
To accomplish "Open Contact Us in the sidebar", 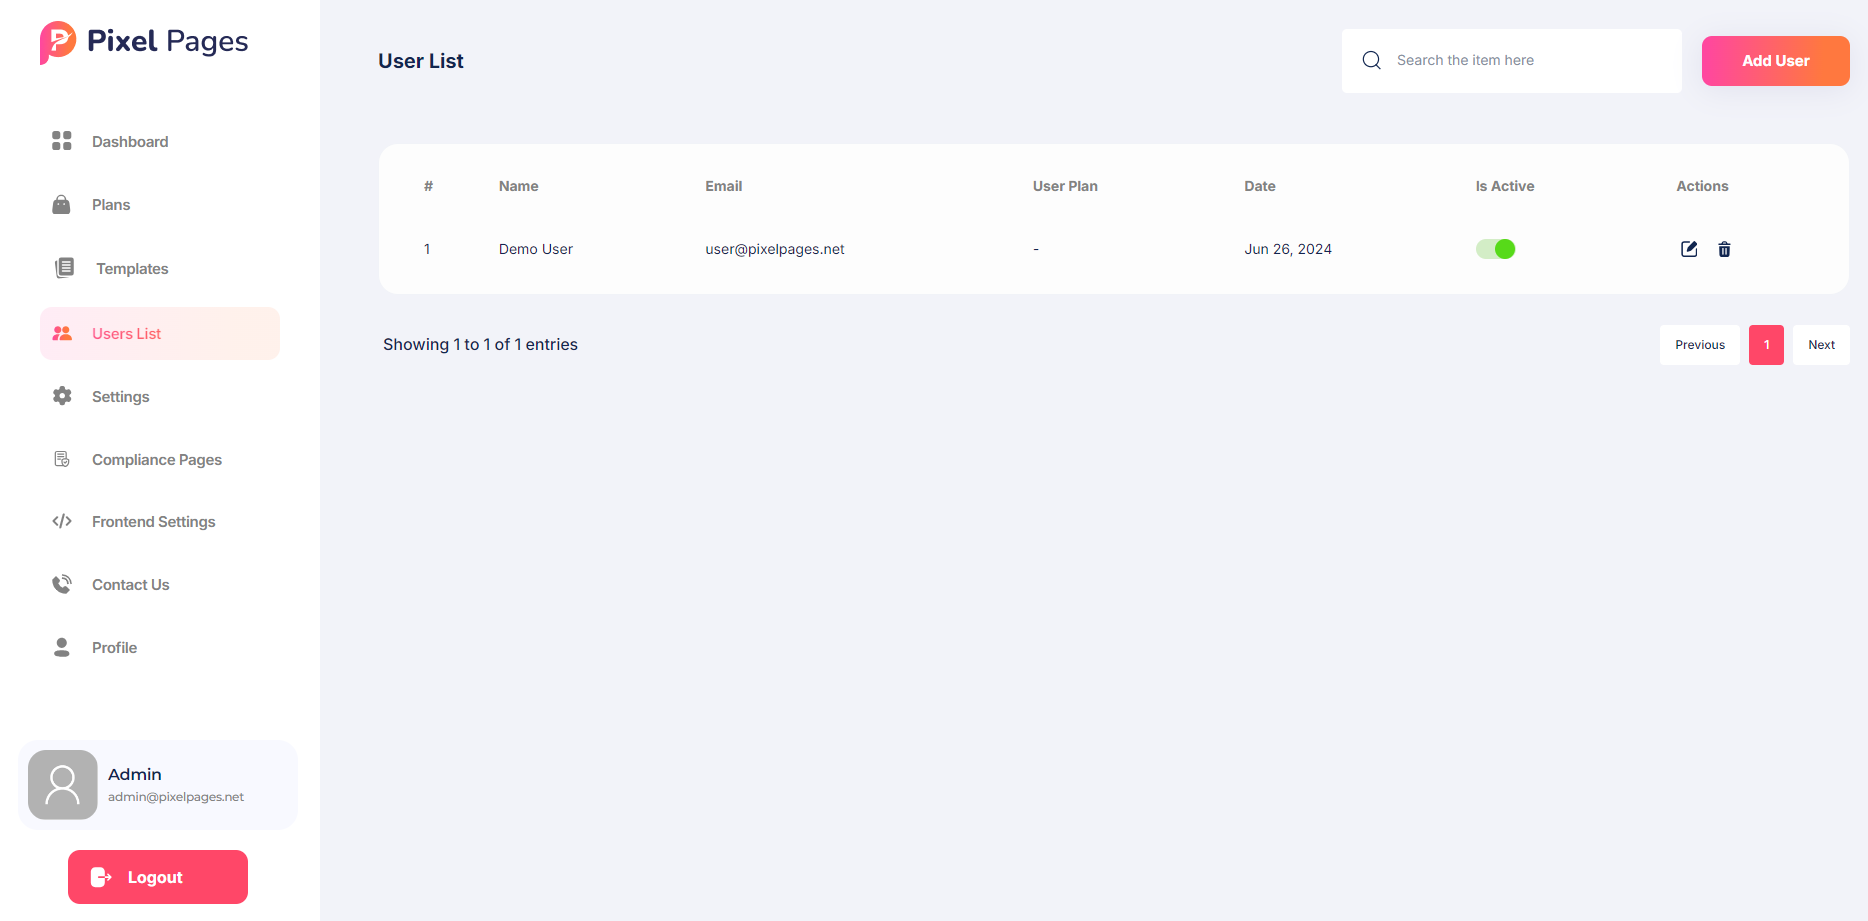I will coord(160,584).
